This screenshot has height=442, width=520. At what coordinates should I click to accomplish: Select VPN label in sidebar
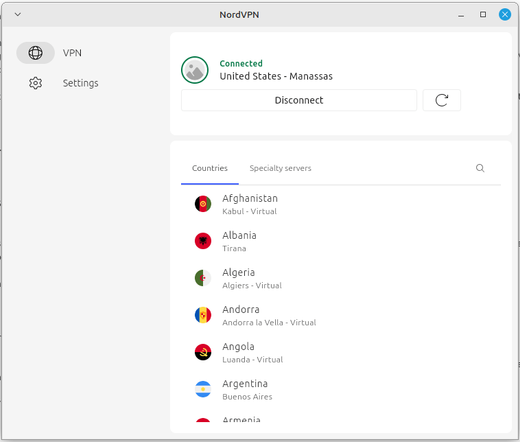point(72,53)
